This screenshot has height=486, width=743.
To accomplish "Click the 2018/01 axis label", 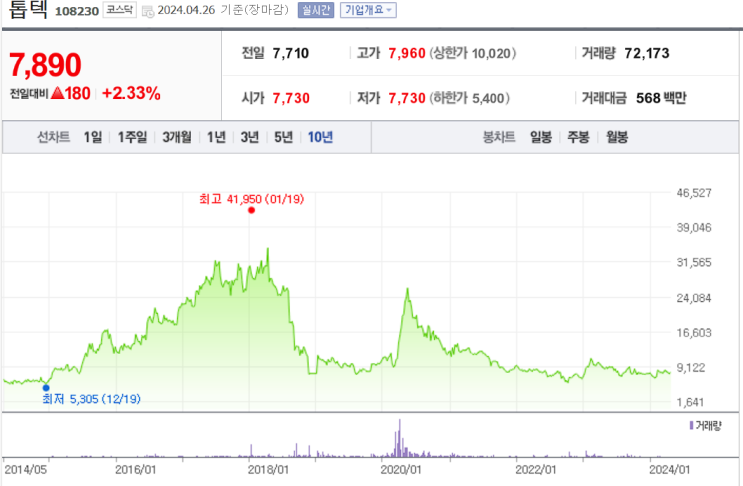I will [x=268, y=469].
